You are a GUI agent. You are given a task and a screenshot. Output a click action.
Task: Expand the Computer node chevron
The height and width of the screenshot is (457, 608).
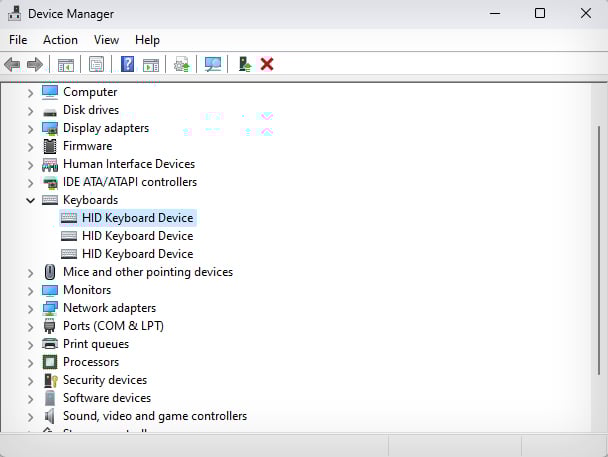(x=31, y=93)
